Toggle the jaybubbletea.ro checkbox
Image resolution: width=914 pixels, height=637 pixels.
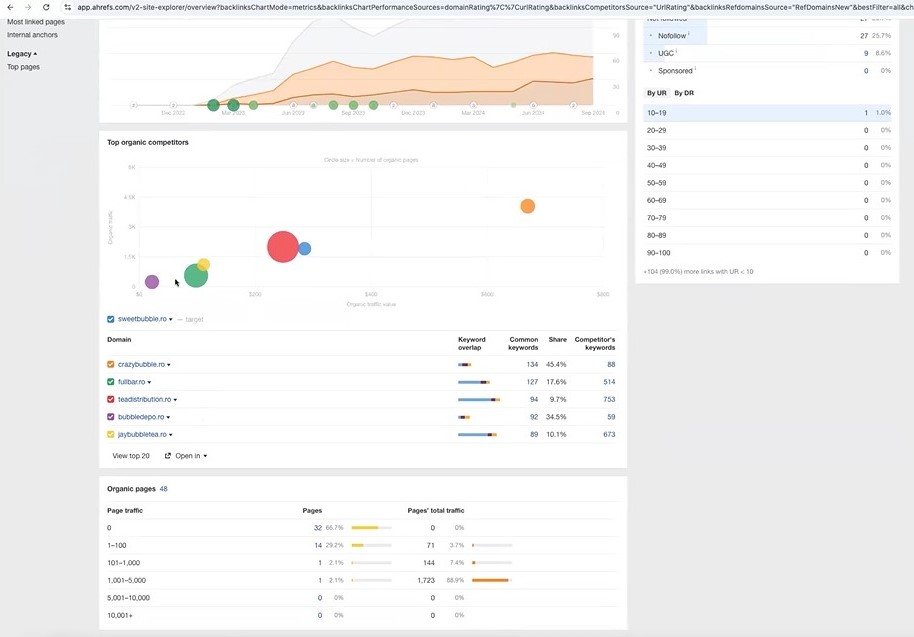[111, 434]
